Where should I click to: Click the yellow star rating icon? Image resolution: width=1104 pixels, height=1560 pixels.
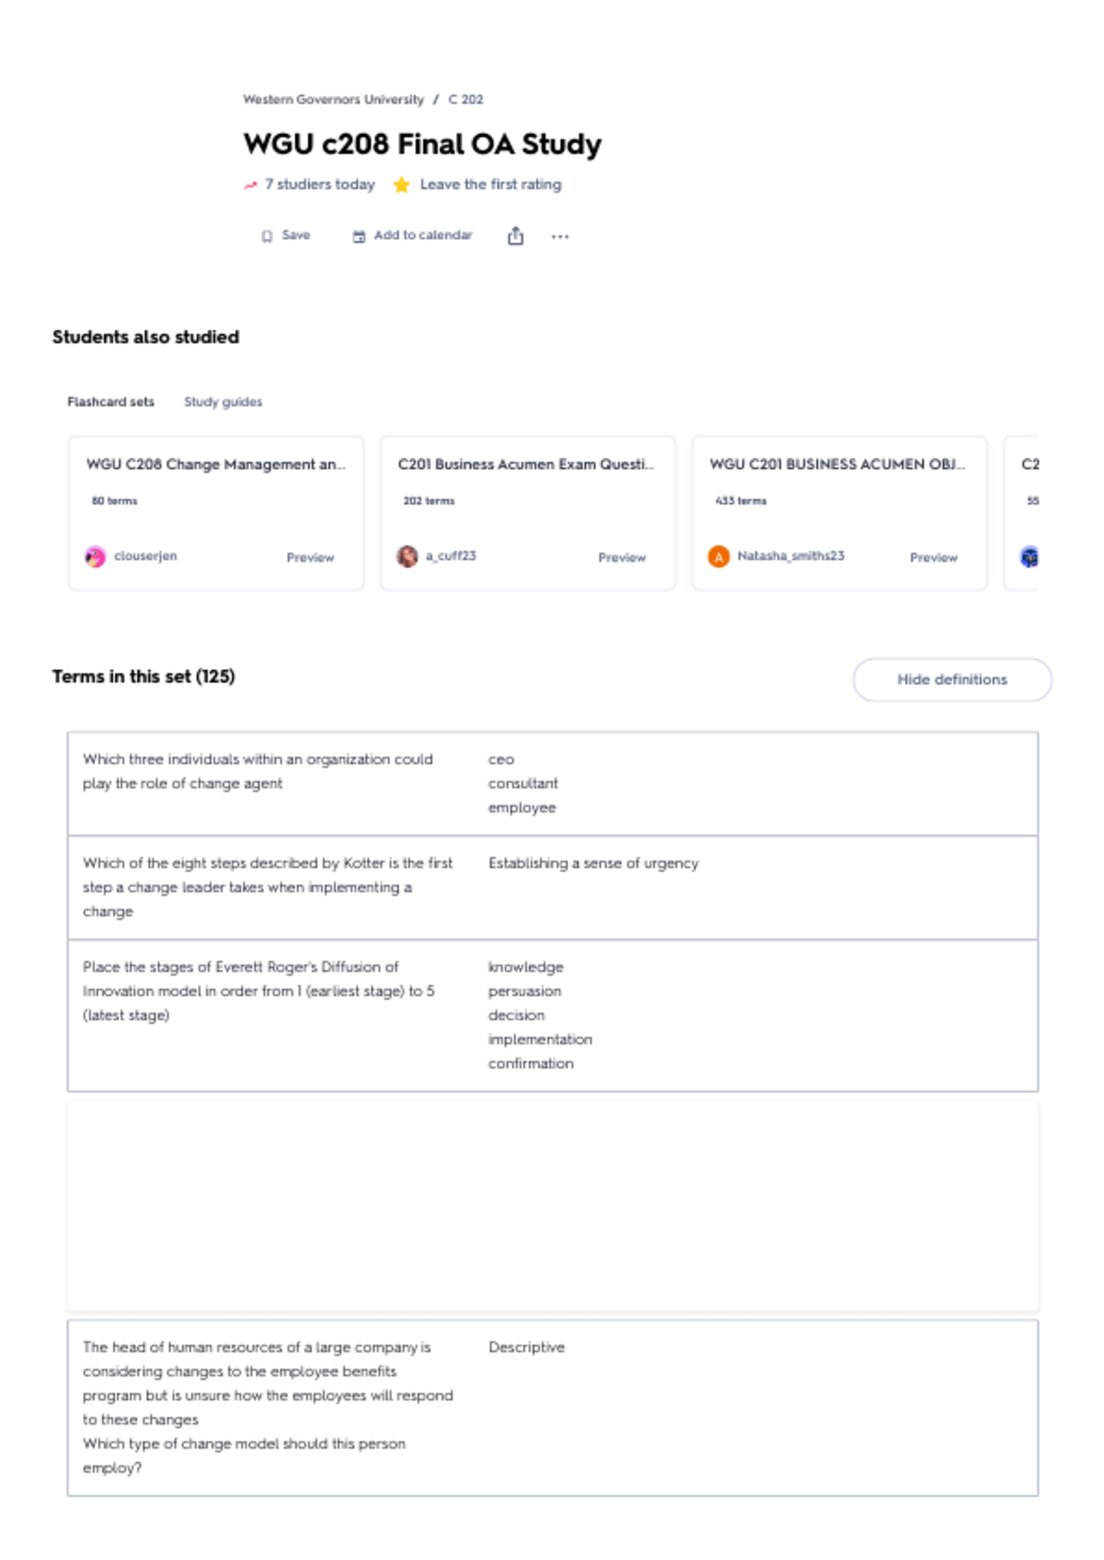point(402,185)
